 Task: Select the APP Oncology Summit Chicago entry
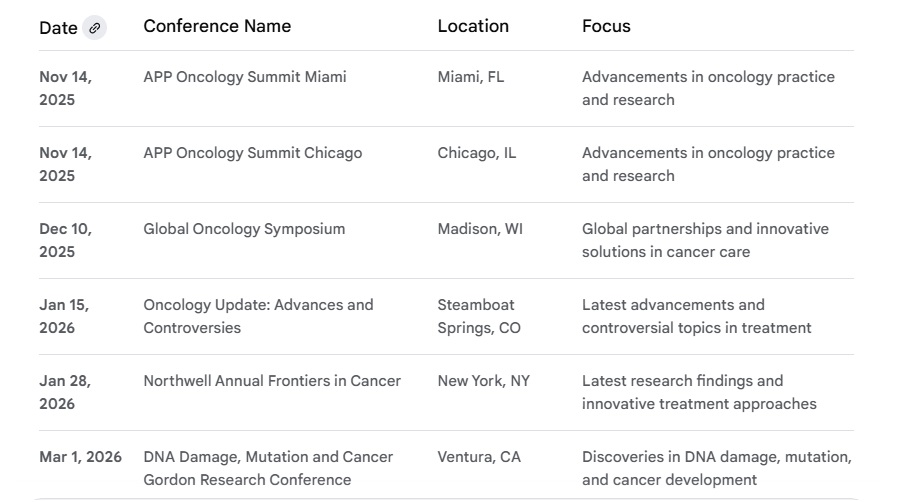[253, 153]
